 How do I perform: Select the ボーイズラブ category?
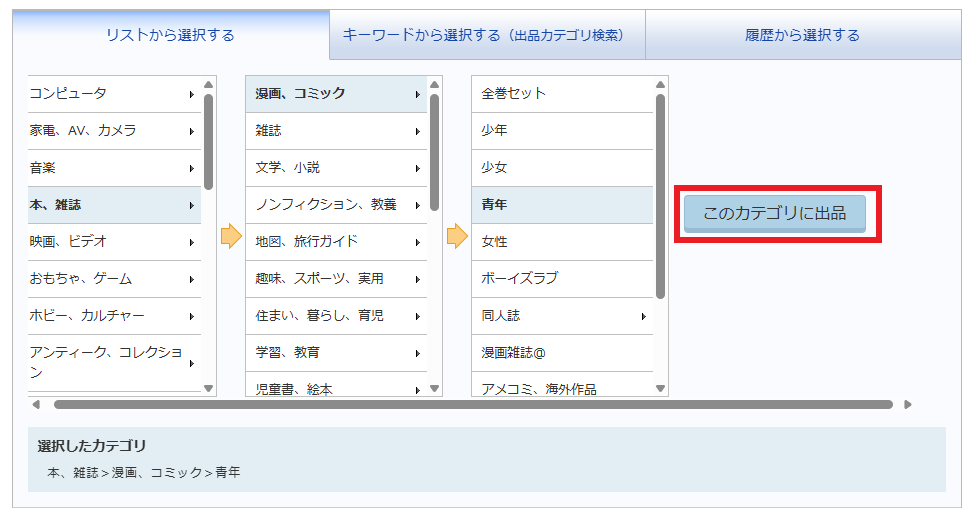point(560,279)
